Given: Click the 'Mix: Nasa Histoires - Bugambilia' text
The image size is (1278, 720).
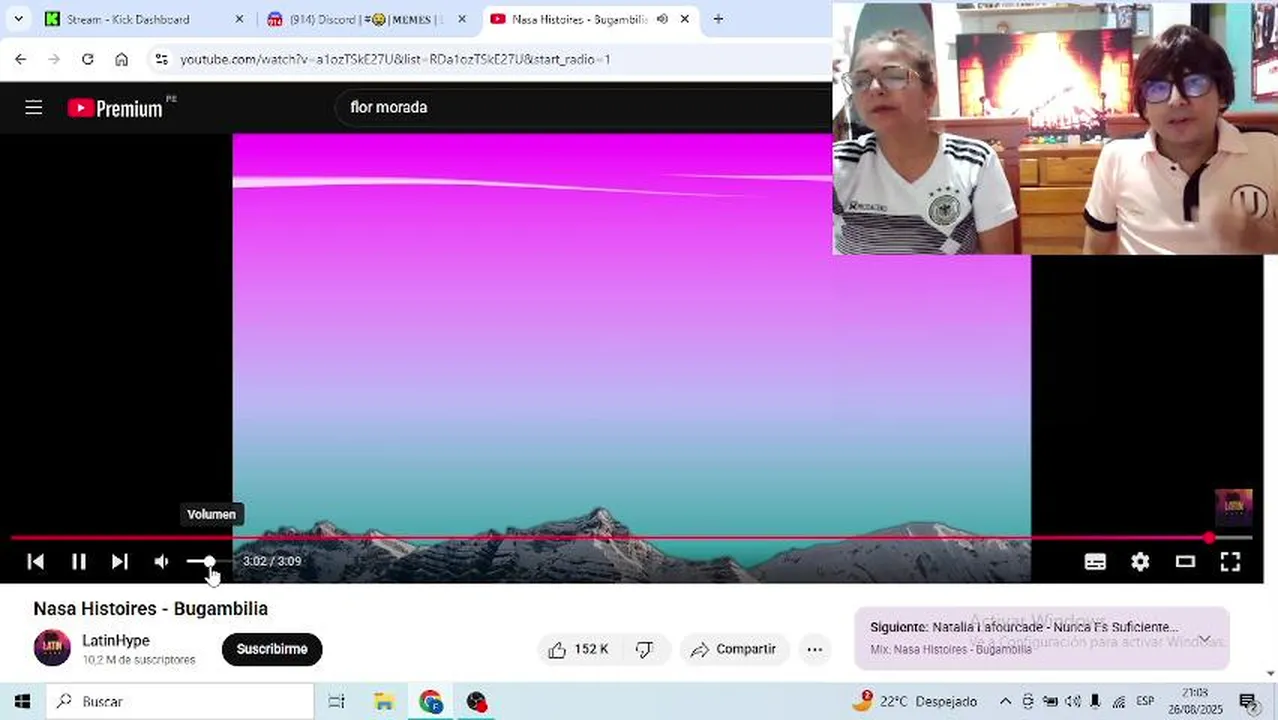Looking at the screenshot, I should coord(950,650).
